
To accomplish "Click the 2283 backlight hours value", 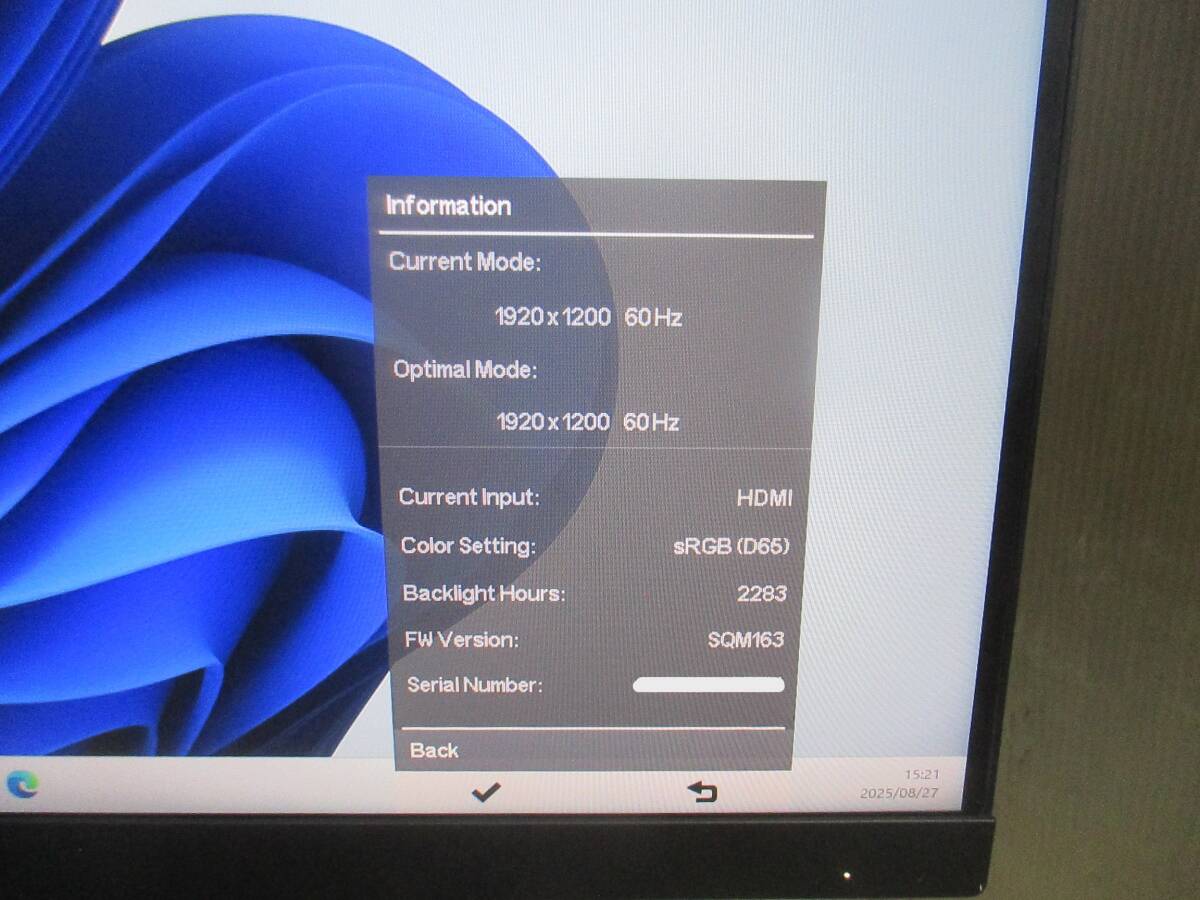I will 762,593.
